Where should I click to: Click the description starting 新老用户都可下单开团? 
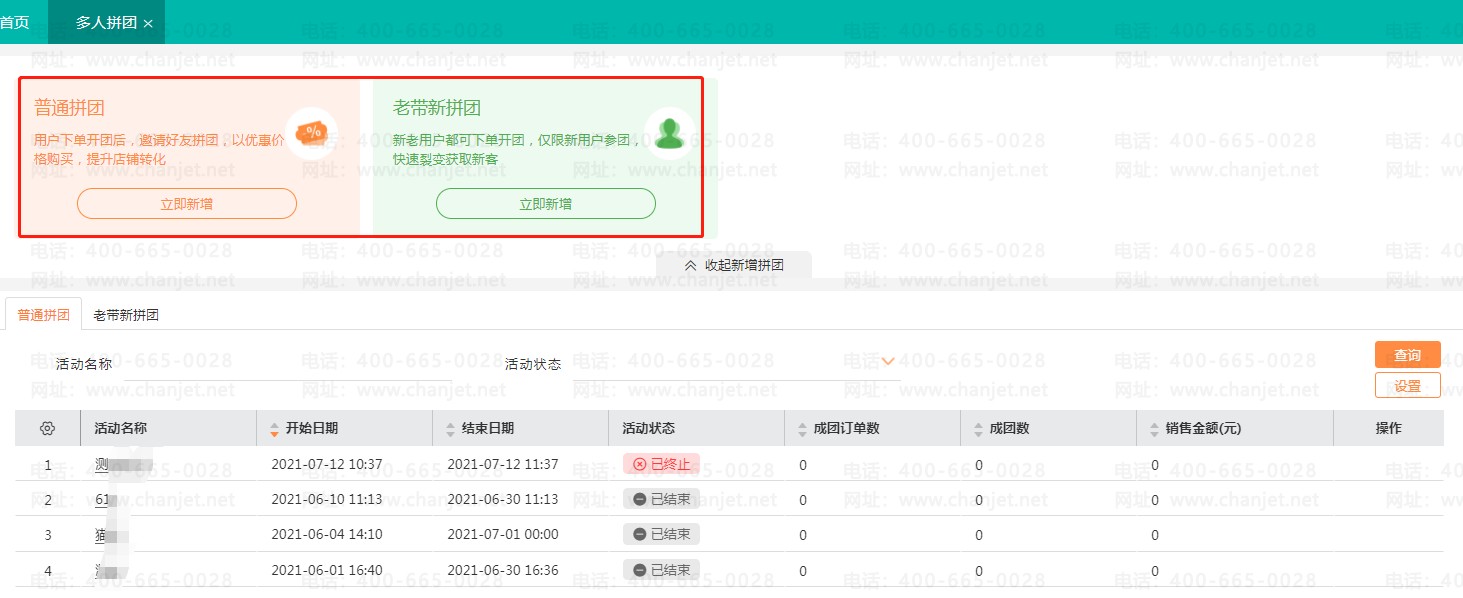pos(516,149)
